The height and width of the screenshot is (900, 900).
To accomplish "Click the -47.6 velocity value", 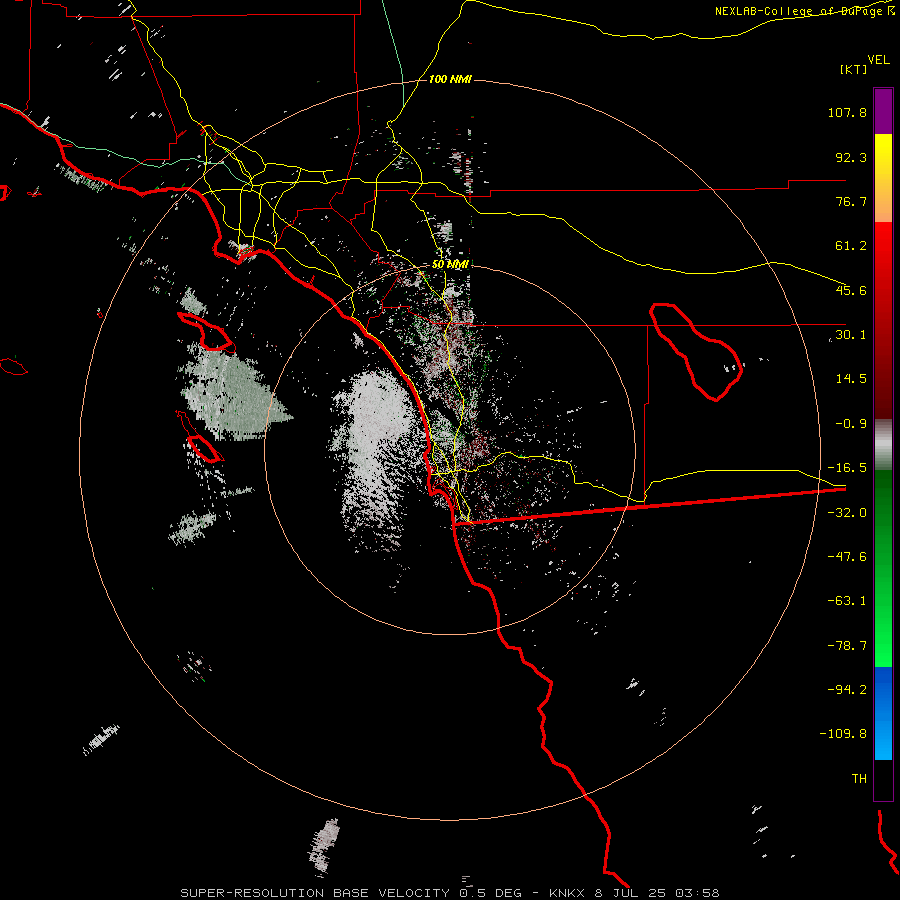I will pyautogui.click(x=847, y=557).
